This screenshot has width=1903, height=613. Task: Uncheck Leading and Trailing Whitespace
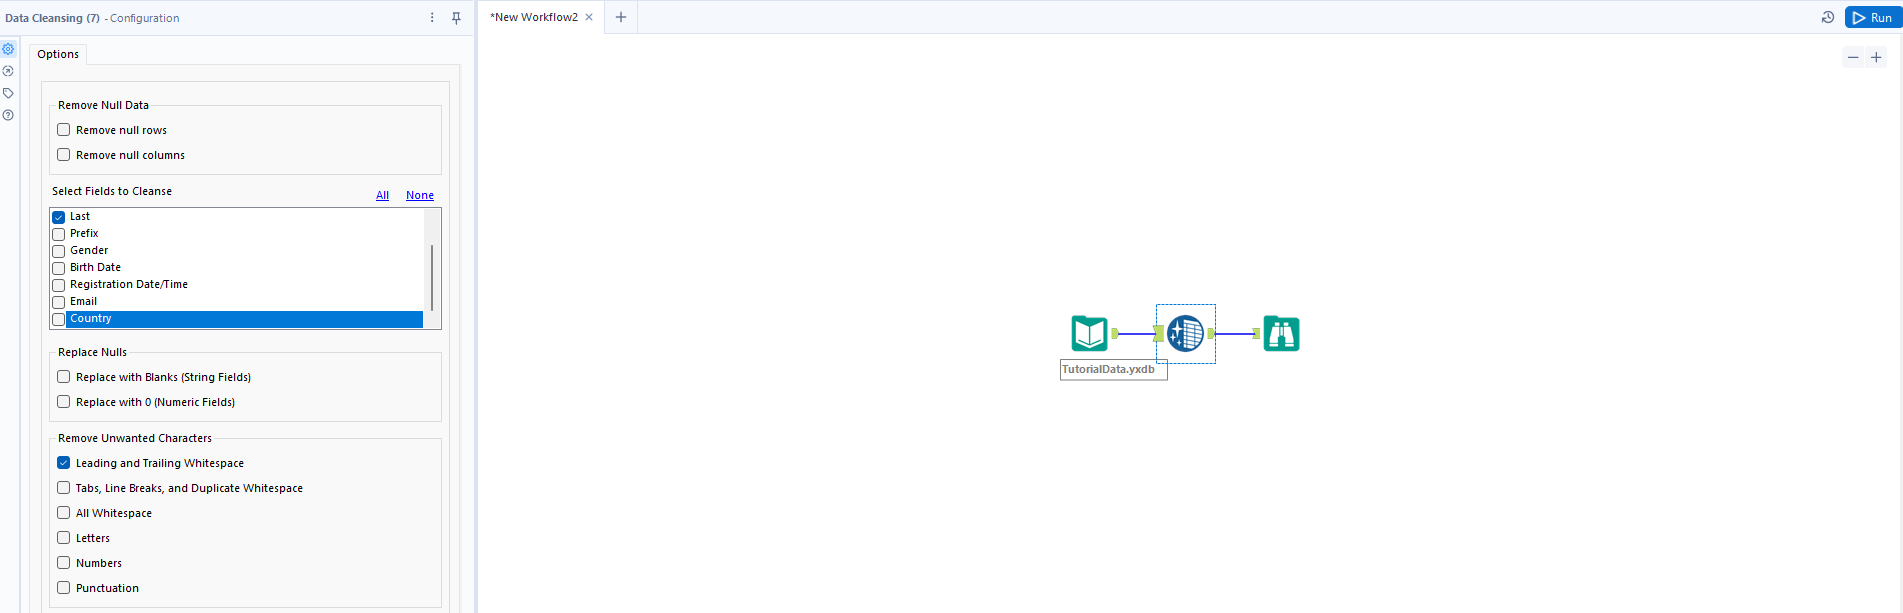(x=64, y=463)
